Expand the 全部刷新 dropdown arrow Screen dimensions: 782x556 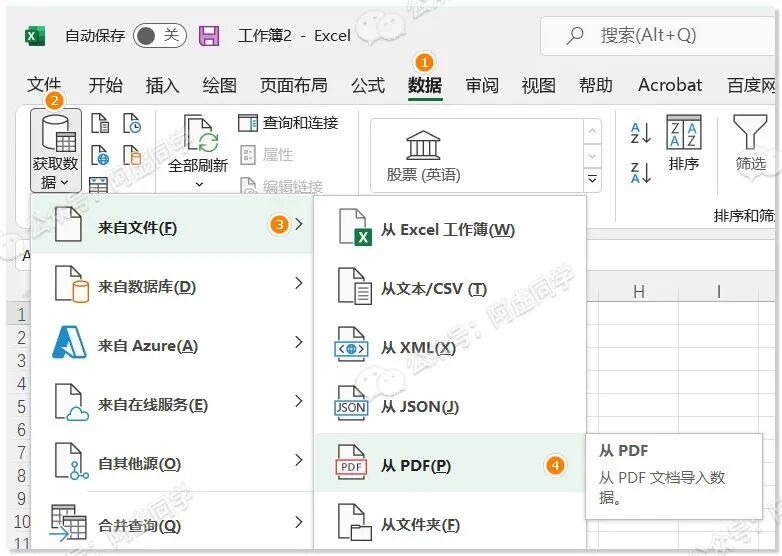(199, 185)
